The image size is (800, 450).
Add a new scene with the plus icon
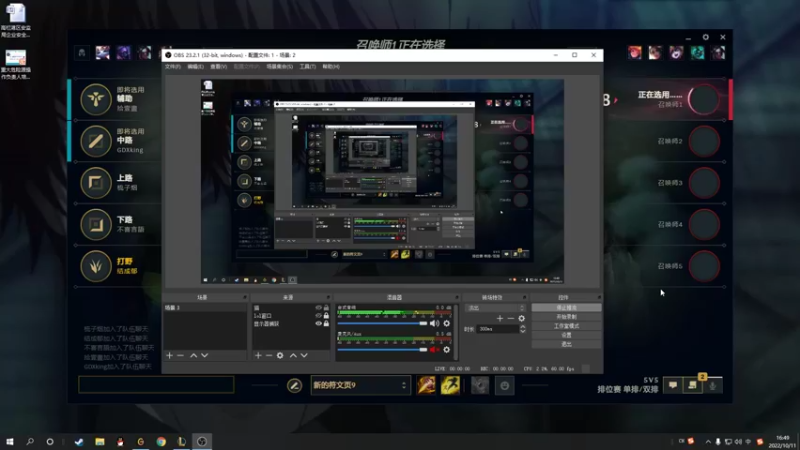[x=169, y=355]
